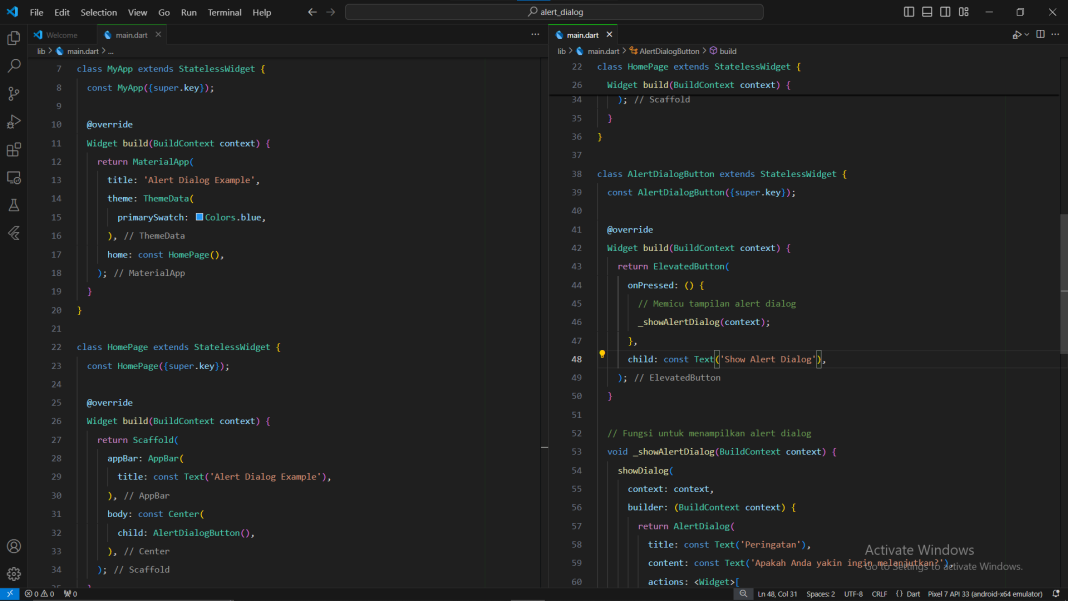The height and width of the screenshot is (601, 1068).
Task: Open the Explorer file view
Action: 13,37
